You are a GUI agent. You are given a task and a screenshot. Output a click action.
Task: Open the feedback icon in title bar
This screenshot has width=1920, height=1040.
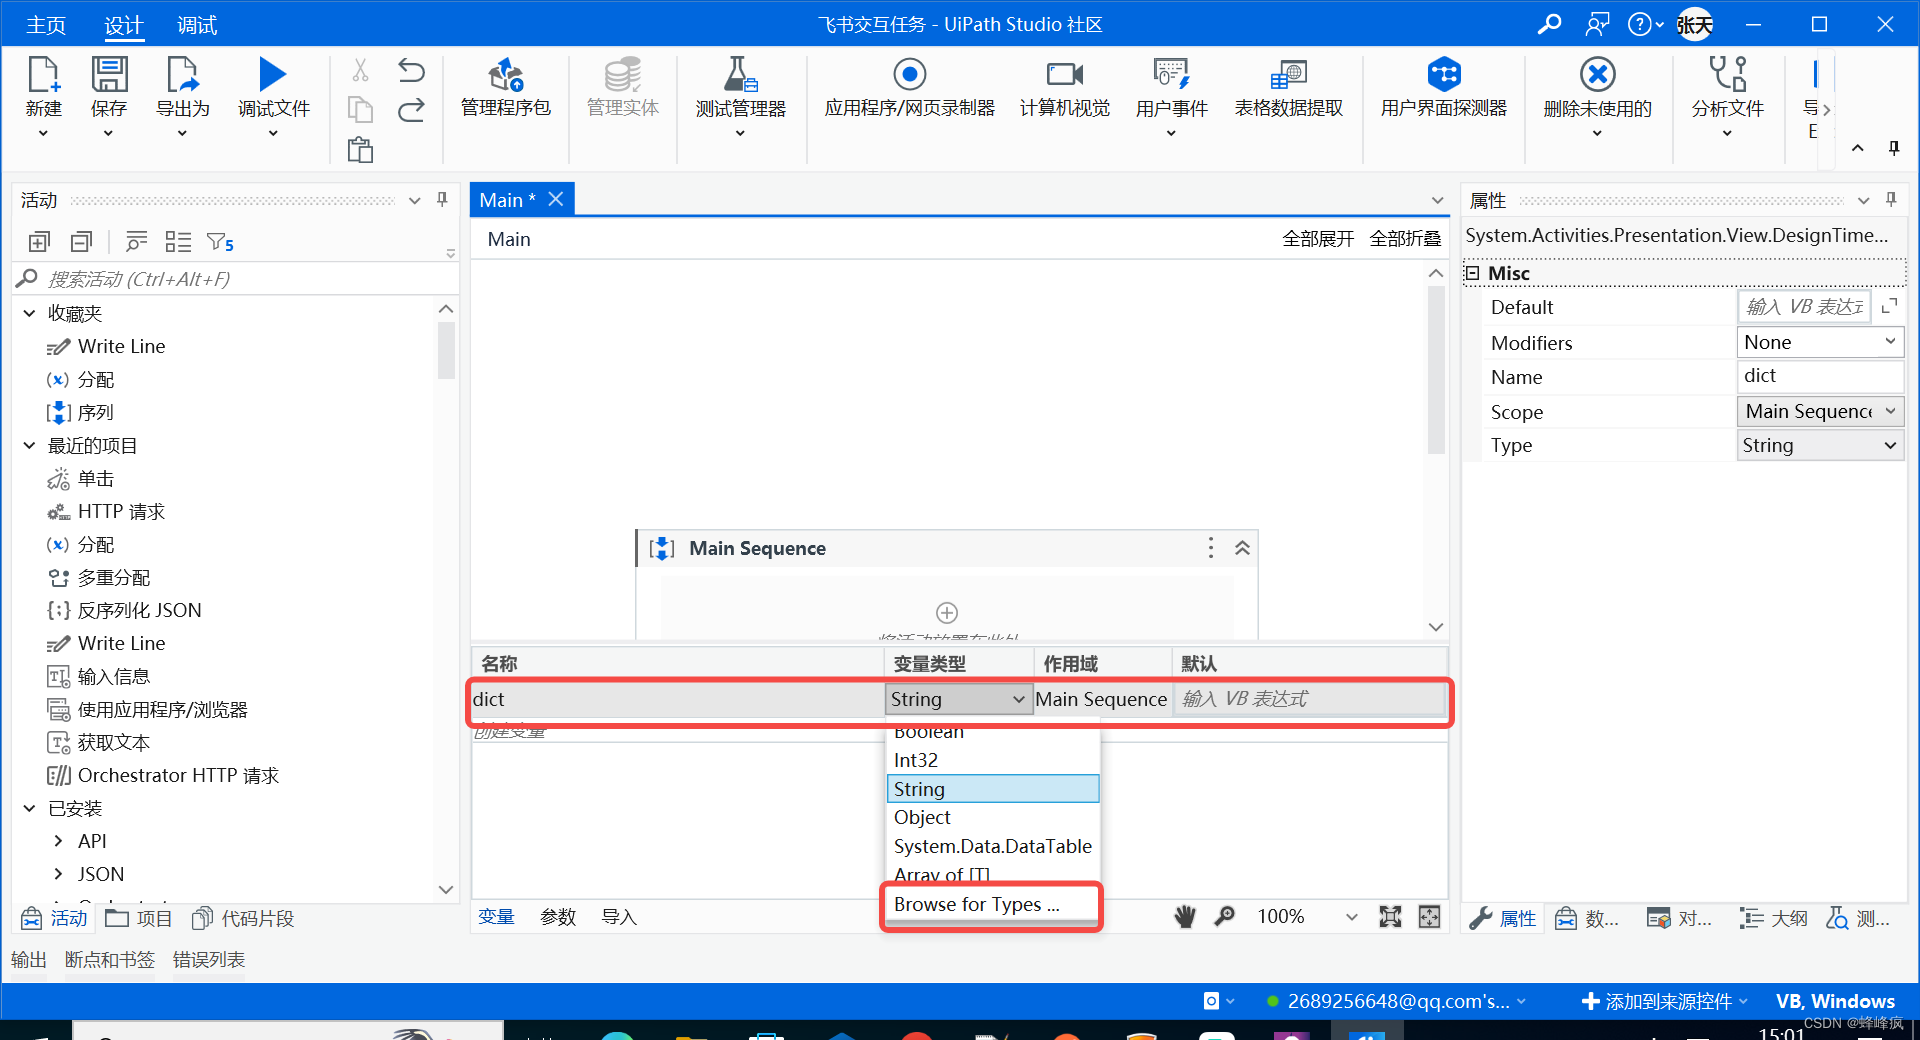pyautogui.click(x=1597, y=24)
